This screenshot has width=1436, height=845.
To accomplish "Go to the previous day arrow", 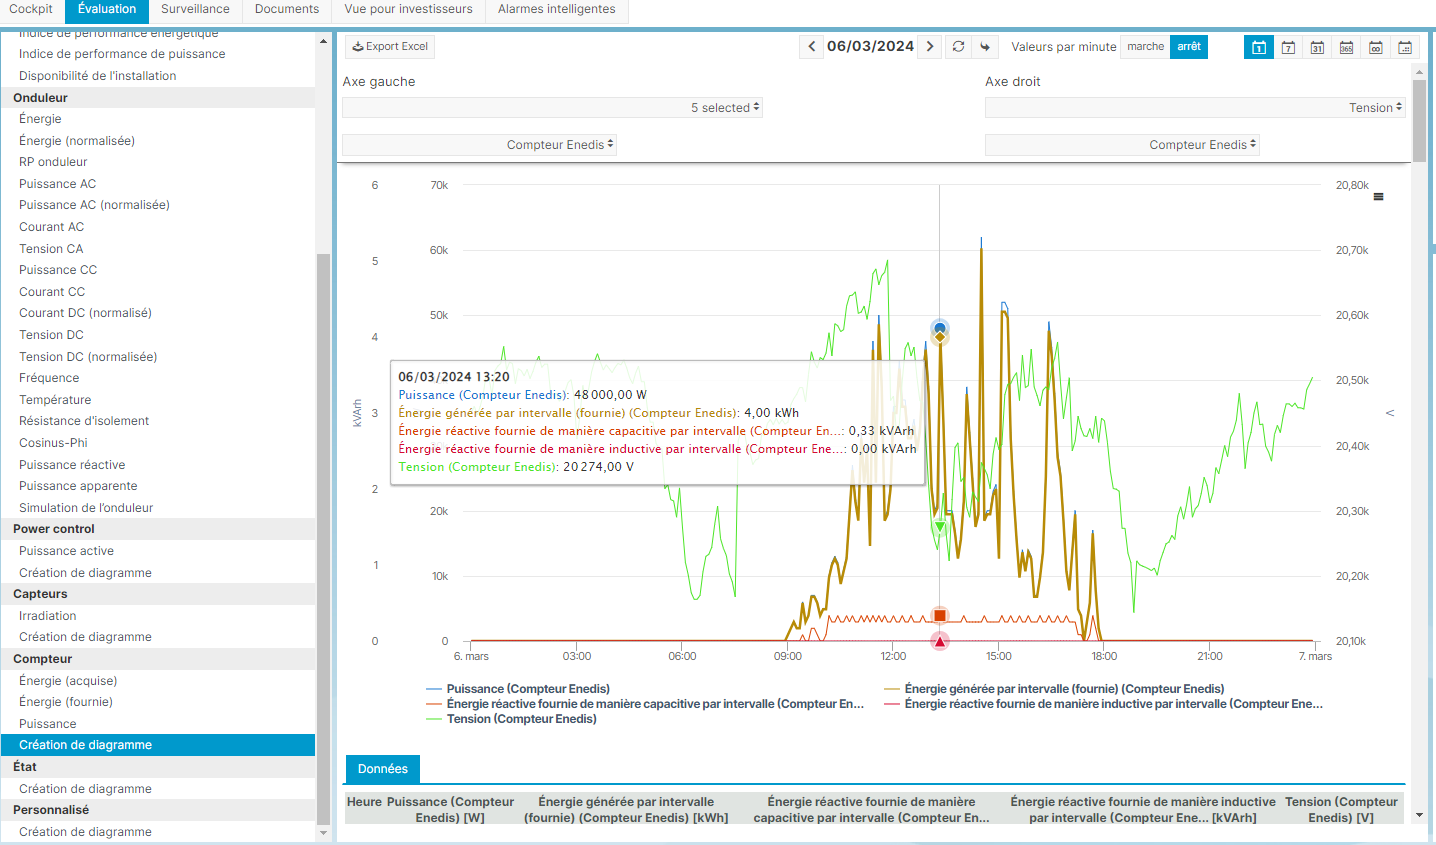I will (x=811, y=47).
